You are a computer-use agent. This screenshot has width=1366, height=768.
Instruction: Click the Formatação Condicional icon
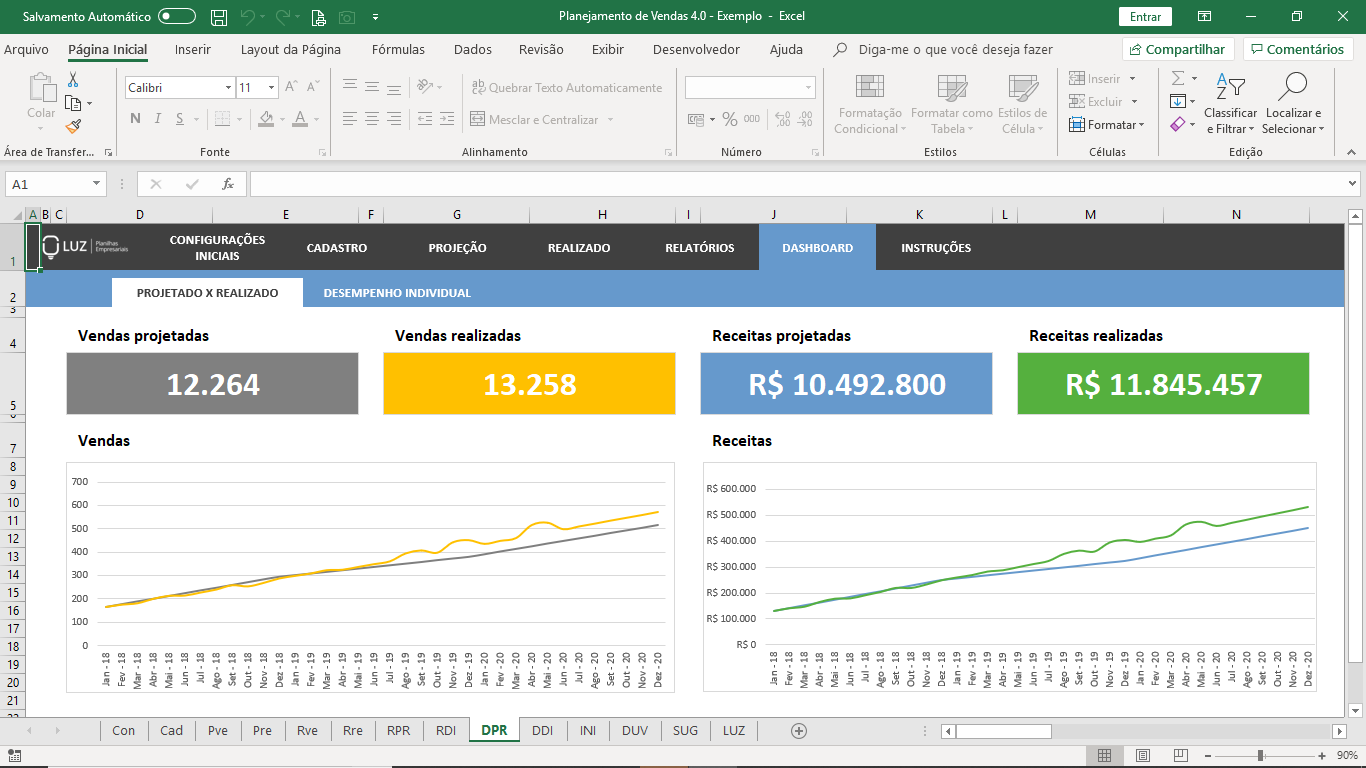click(x=869, y=87)
